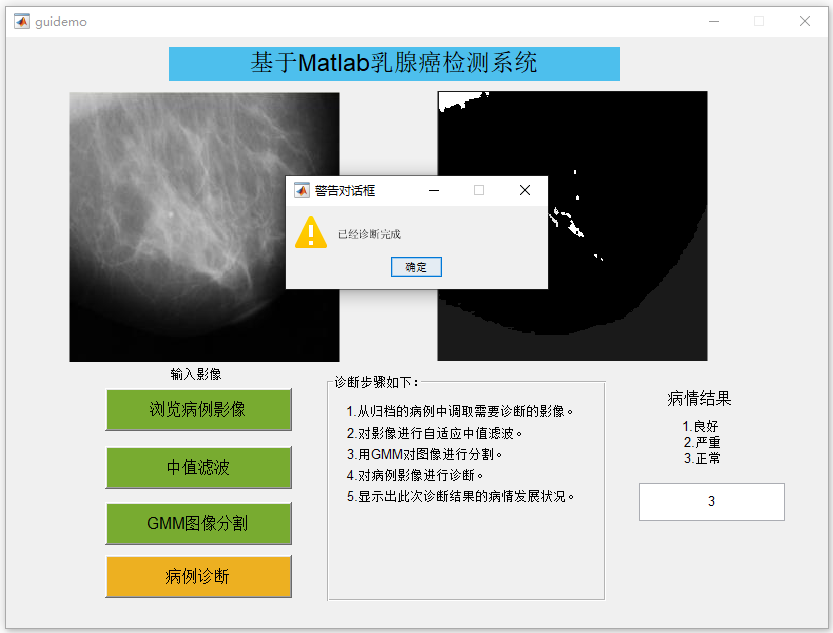The image size is (833, 633).
Task: Click the MATLAB icon in the guidemo title bar
Action: 22,22
